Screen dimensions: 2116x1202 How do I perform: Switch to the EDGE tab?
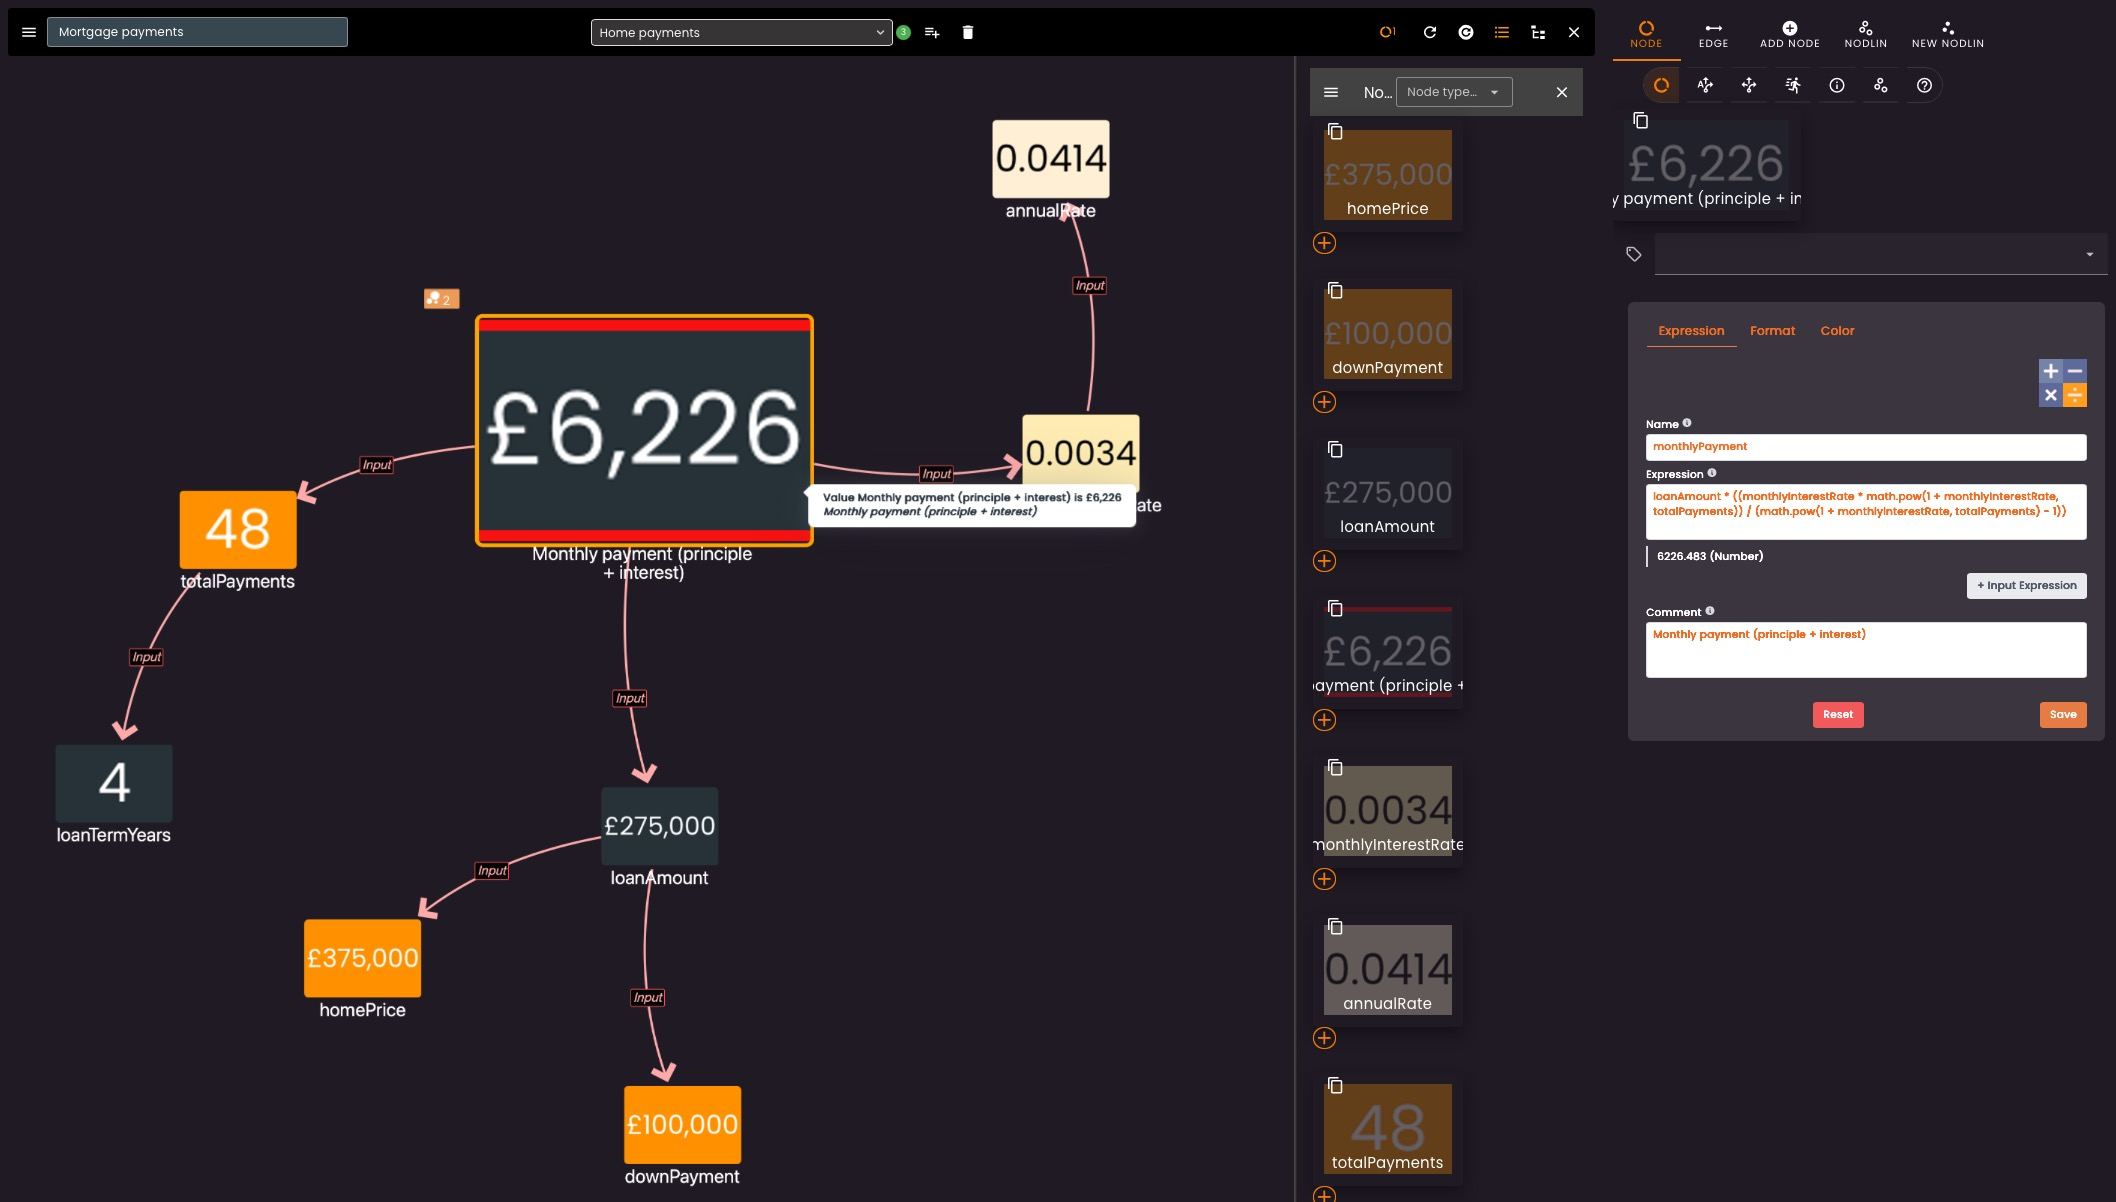coord(1713,34)
